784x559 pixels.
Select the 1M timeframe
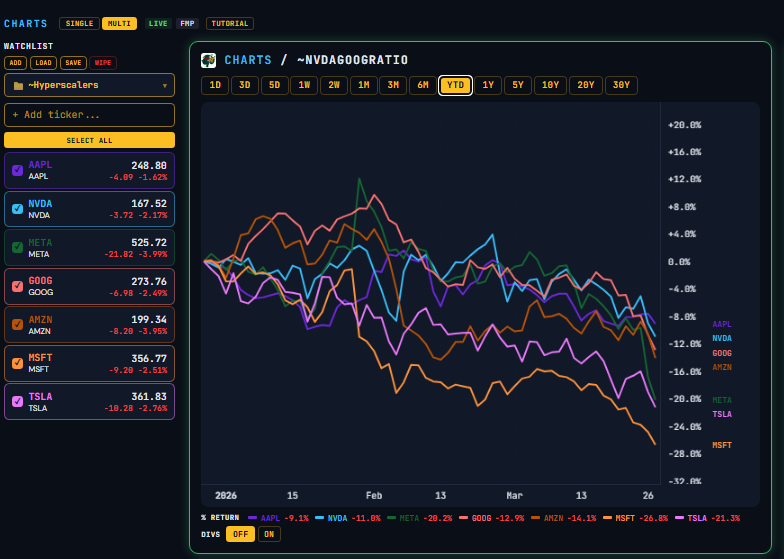coord(364,85)
